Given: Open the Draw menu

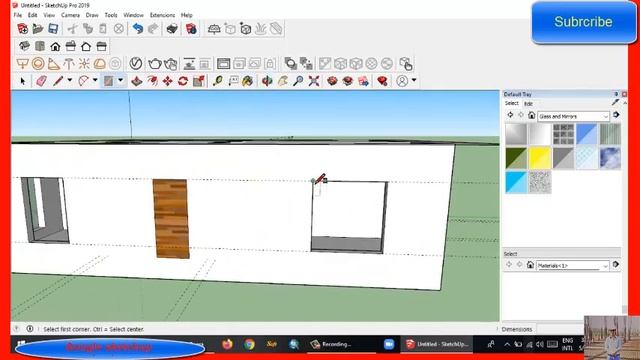Looking at the screenshot, I should pos(92,15).
